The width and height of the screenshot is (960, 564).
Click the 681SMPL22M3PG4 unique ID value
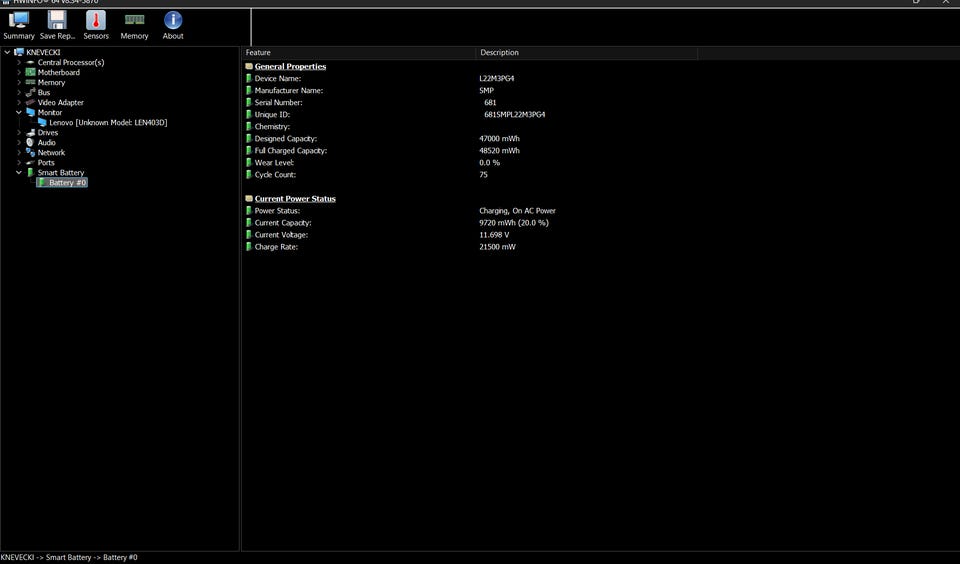point(514,115)
